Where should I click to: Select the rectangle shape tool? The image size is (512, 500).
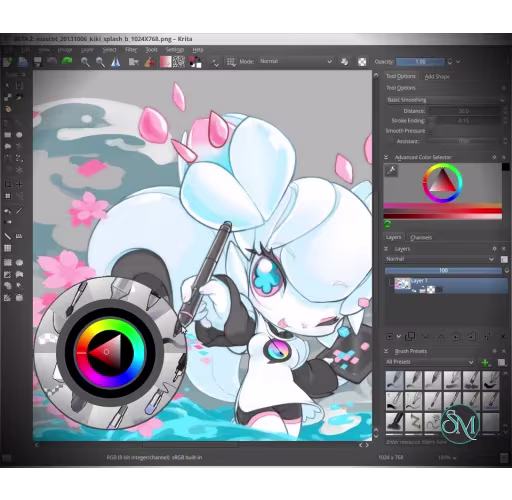tap(7, 135)
